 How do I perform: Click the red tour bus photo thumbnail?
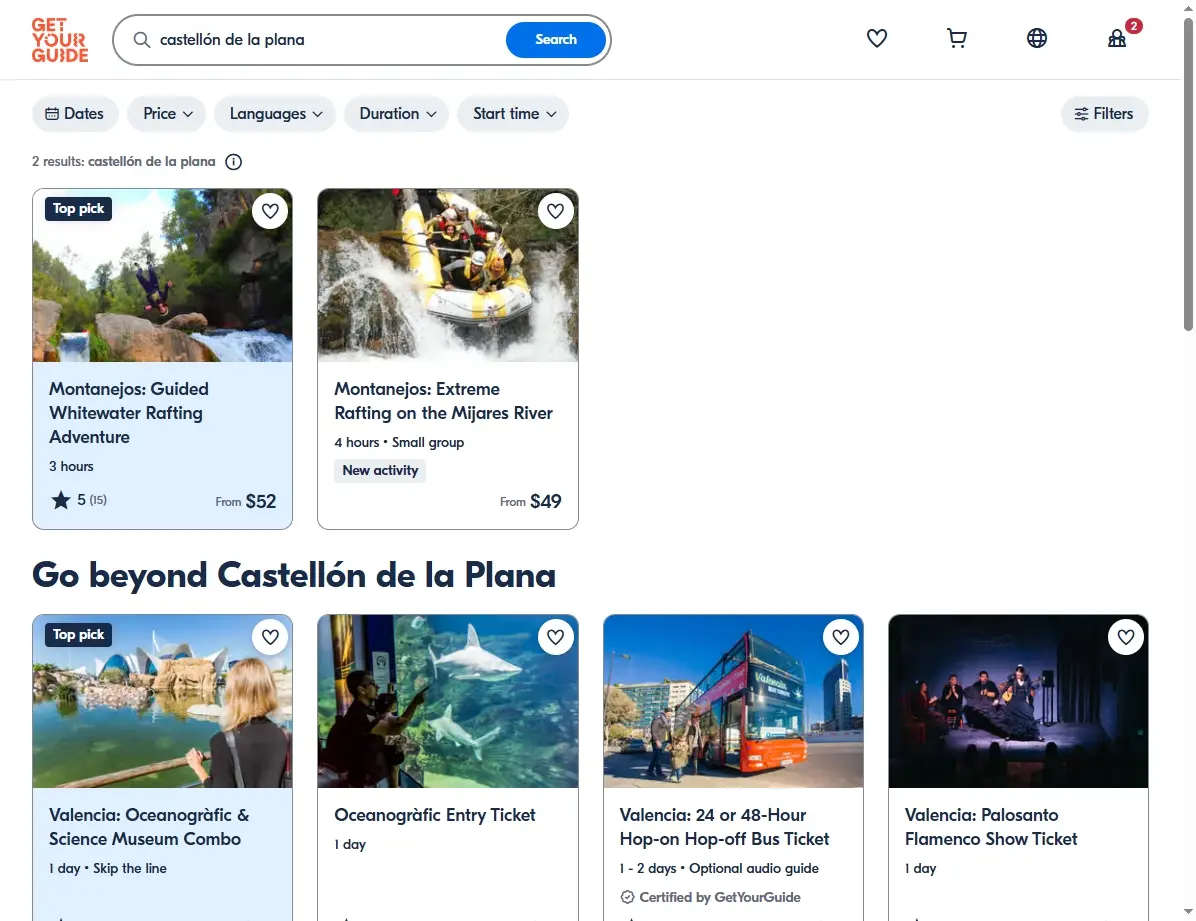(x=733, y=701)
